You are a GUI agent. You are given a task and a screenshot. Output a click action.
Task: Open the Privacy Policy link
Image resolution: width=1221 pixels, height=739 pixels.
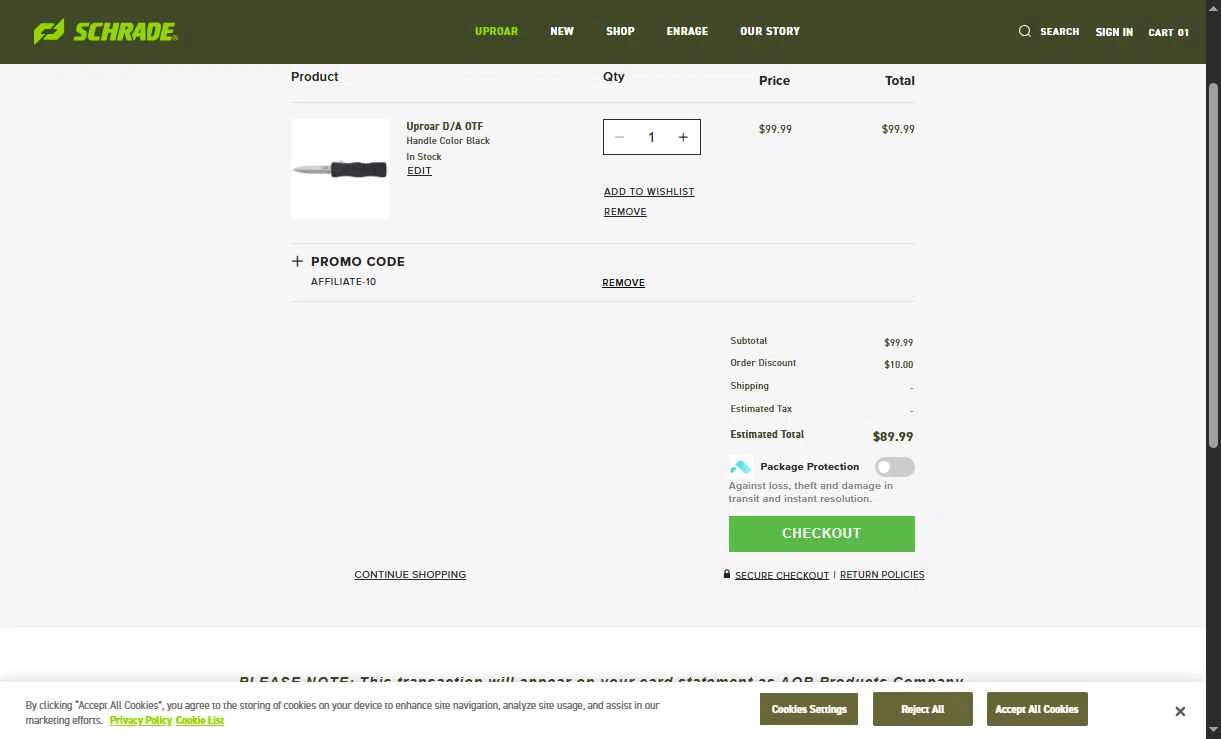coord(141,721)
